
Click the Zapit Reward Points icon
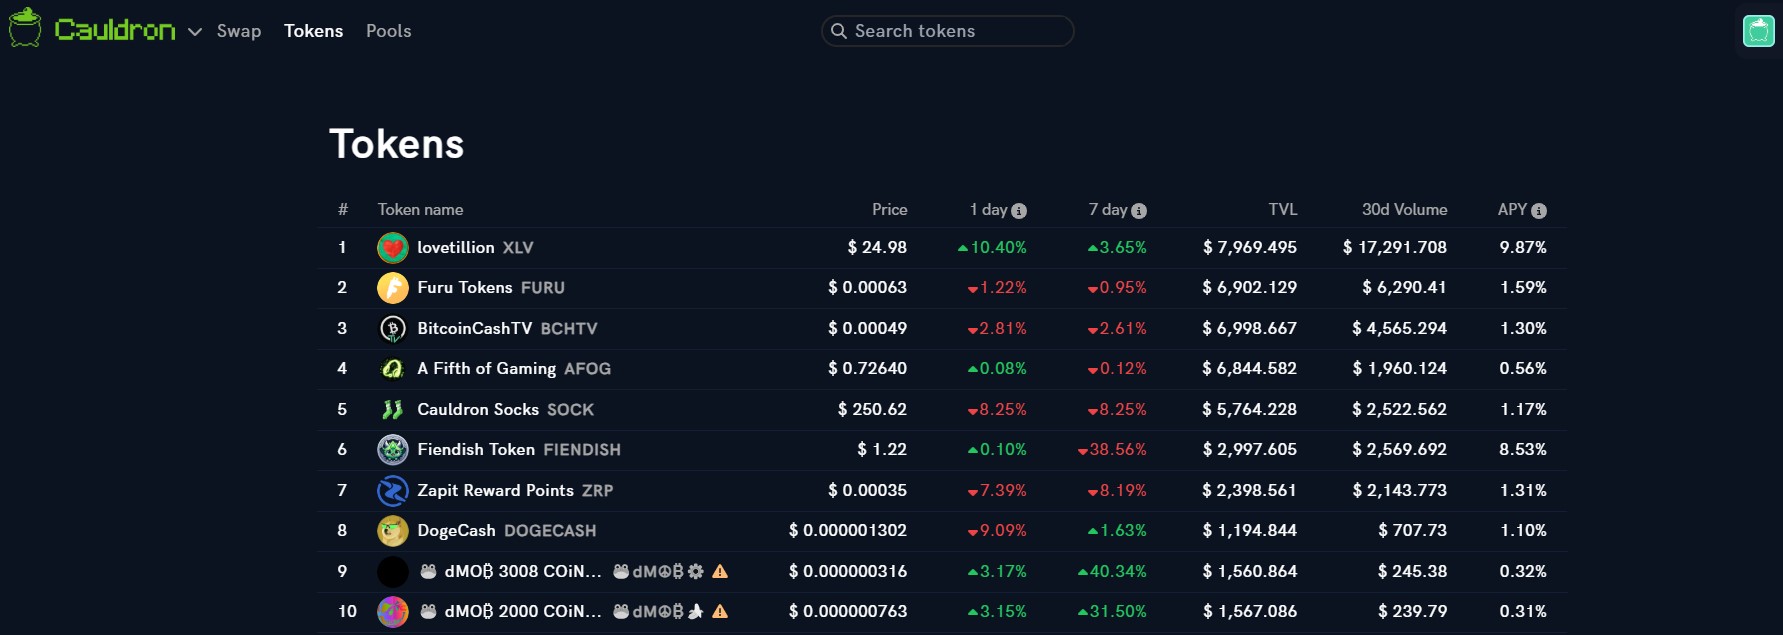[x=393, y=491]
